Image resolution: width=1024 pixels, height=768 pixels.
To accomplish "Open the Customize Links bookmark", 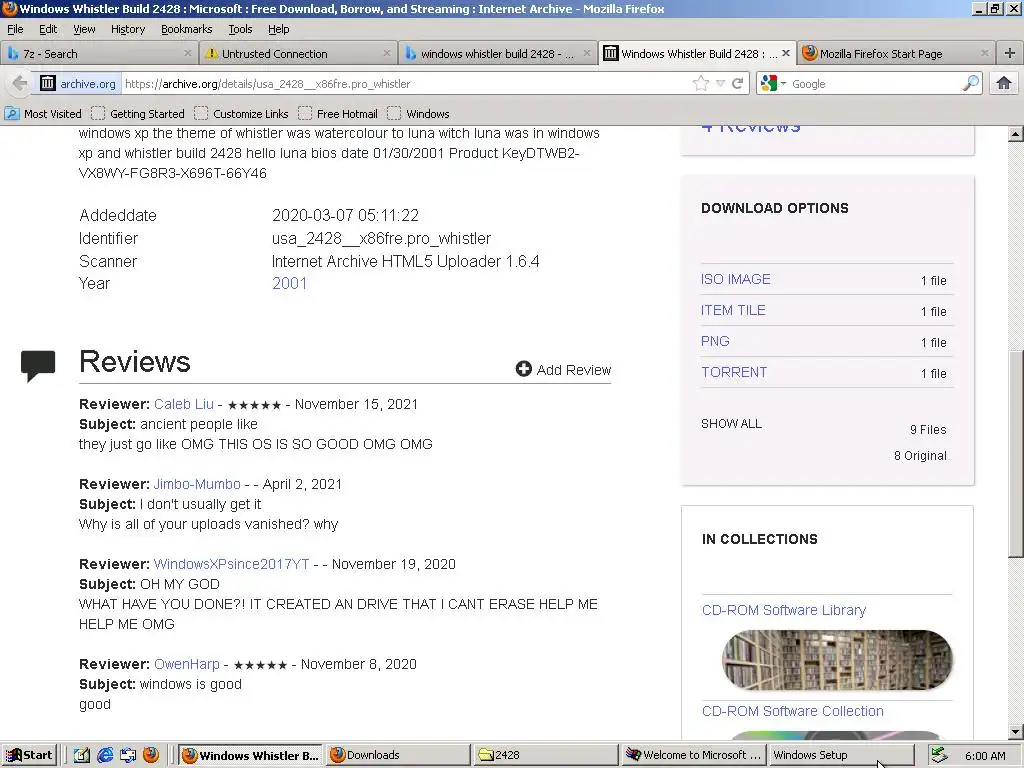I will [241, 114].
